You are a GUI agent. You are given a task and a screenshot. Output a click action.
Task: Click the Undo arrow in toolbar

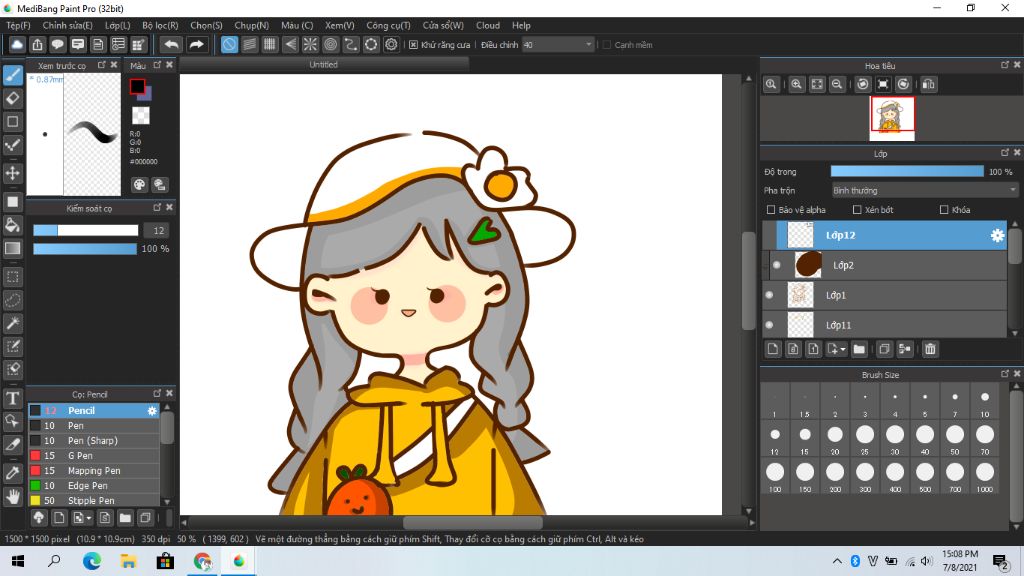coord(172,44)
